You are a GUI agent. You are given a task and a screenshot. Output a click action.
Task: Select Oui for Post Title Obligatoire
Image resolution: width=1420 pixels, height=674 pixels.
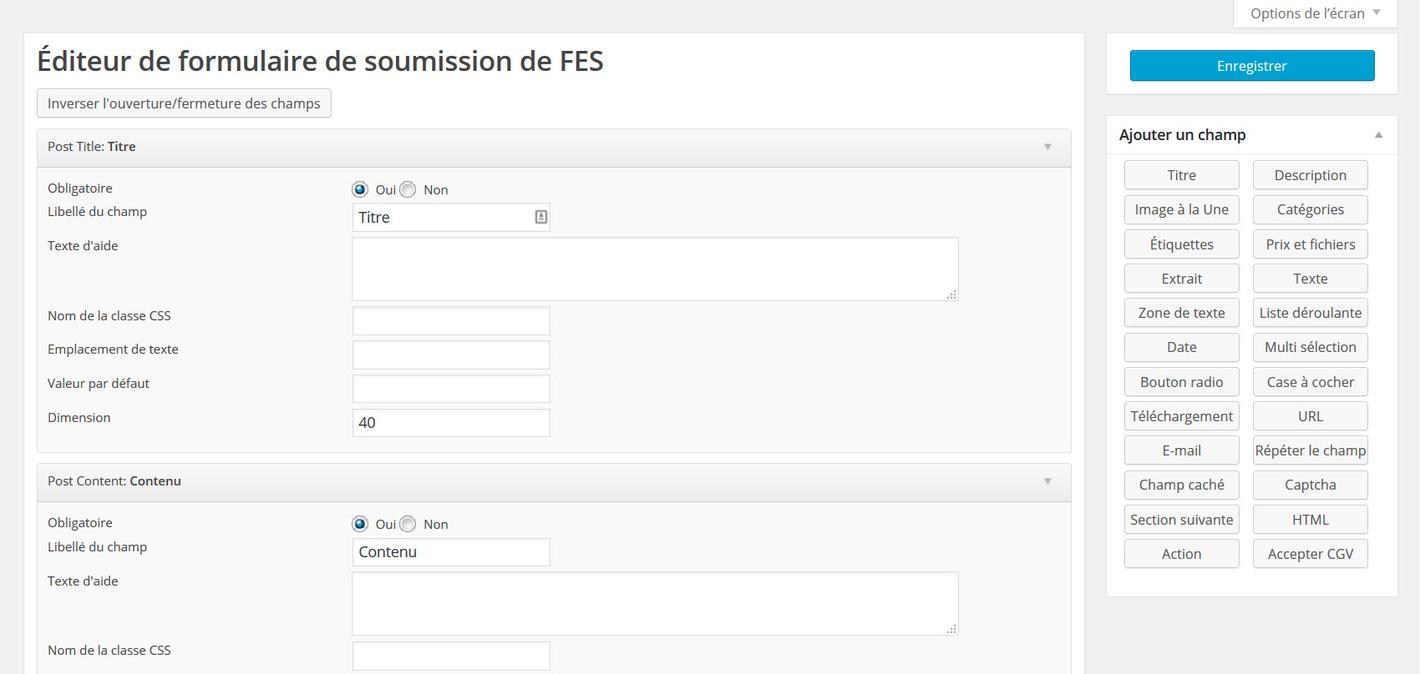click(x=360, y=189)
